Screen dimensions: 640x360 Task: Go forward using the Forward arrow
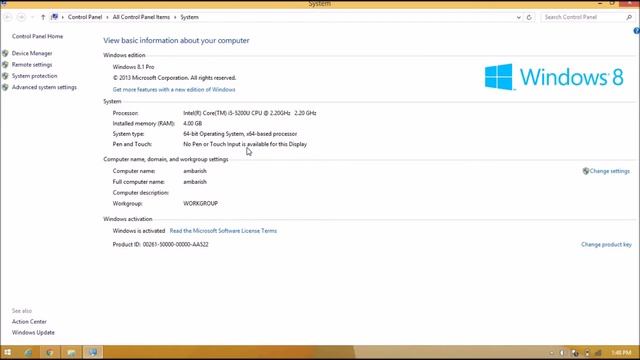[21, 17]
